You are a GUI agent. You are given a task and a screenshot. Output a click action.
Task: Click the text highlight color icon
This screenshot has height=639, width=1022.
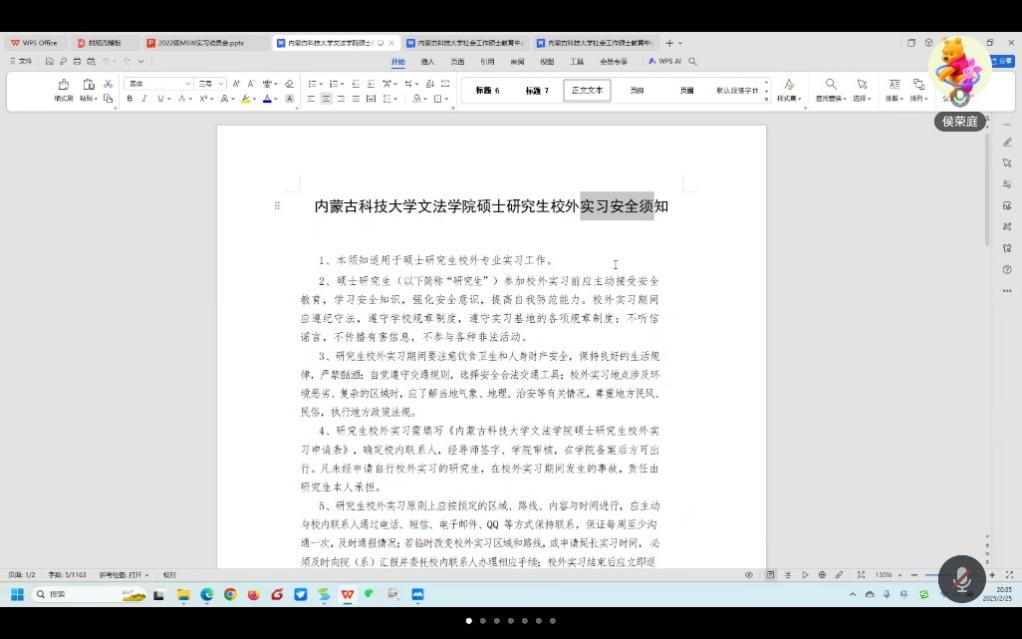(x=245, y=99)
